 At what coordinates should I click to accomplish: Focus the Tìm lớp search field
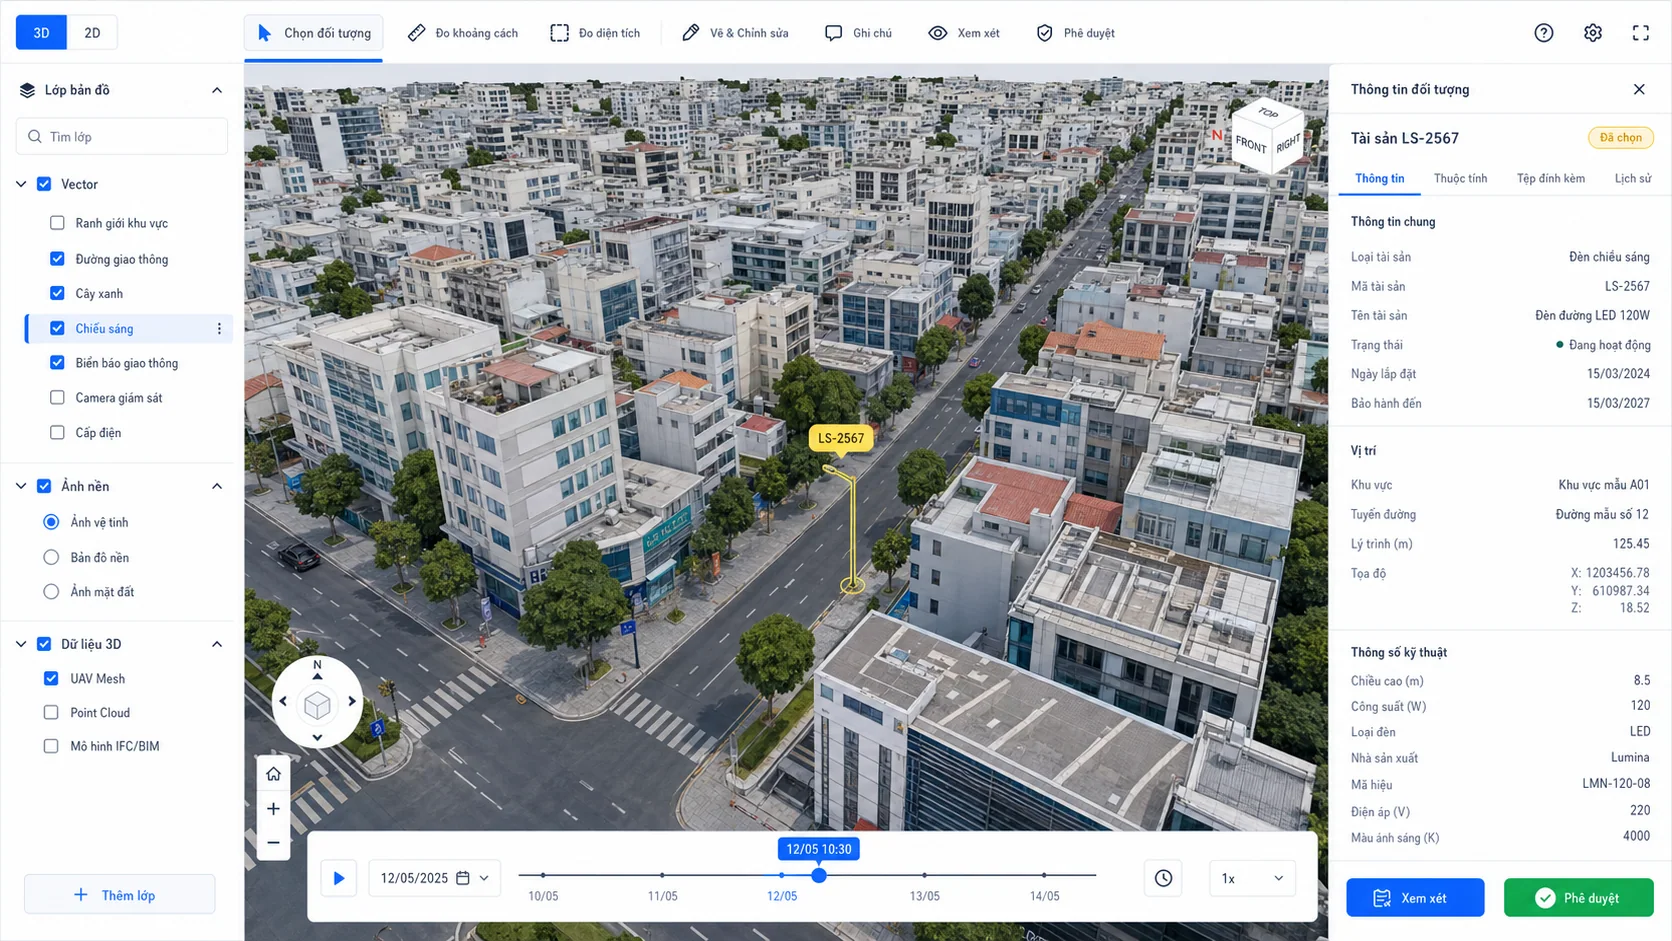click(122, 137)
